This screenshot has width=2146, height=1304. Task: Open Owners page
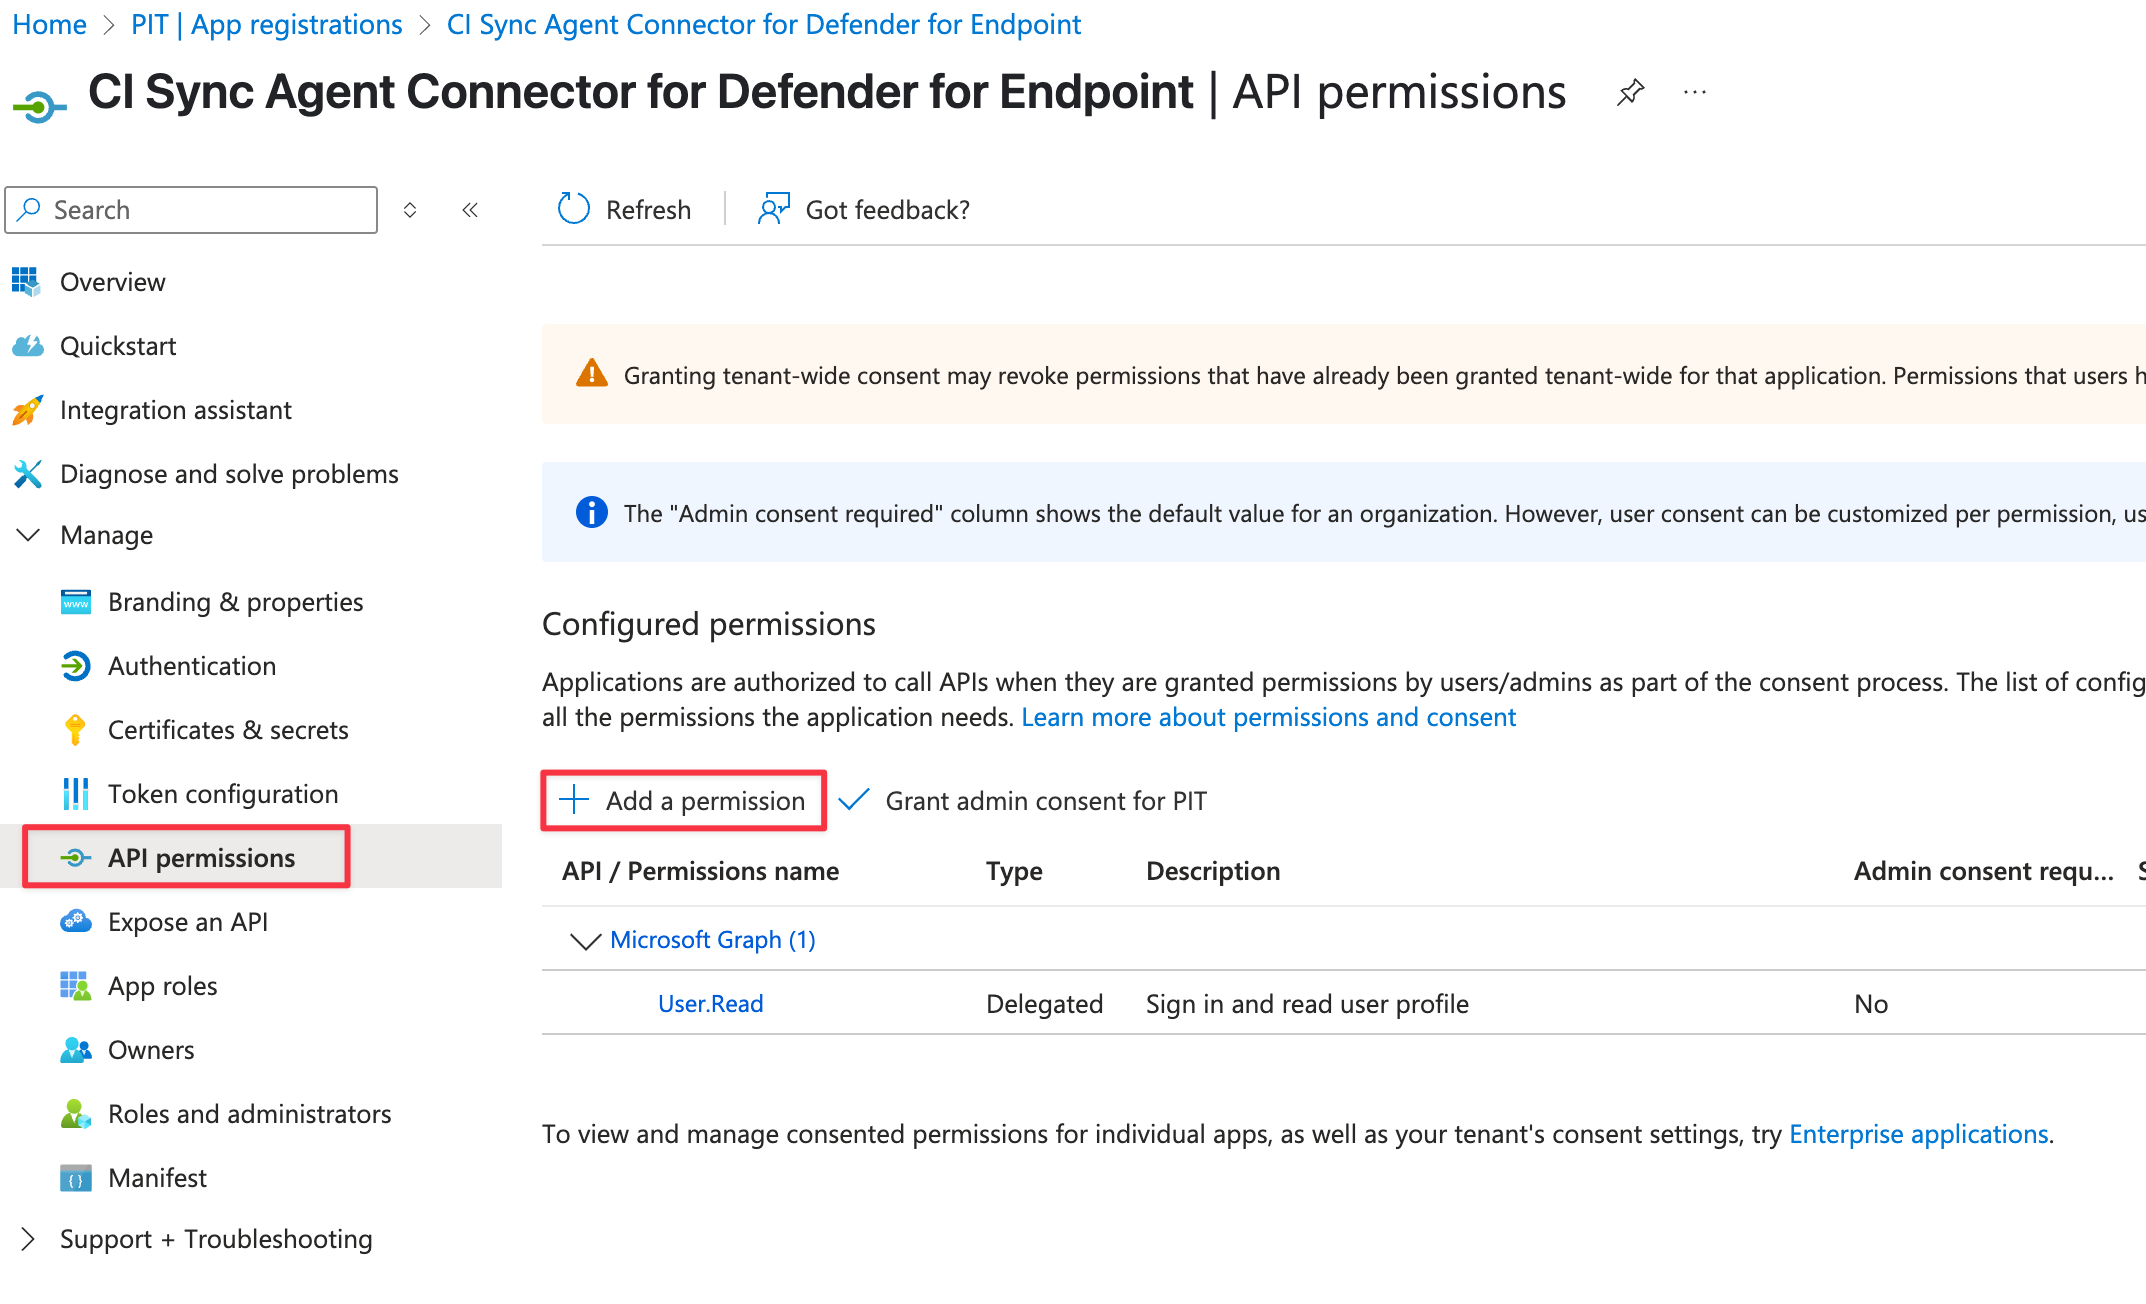coord(151,1050)
